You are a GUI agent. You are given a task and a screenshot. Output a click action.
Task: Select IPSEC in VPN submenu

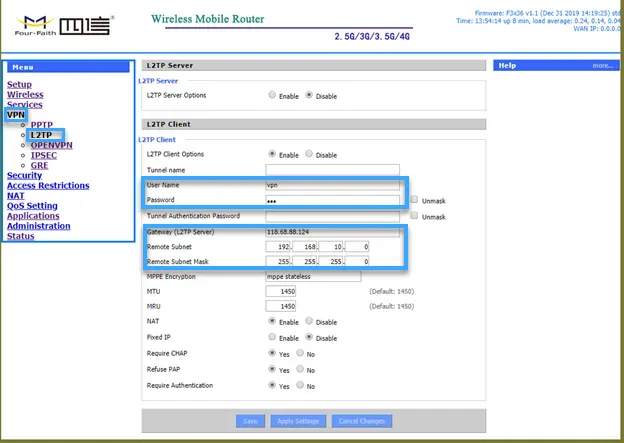tap(44, 155)
